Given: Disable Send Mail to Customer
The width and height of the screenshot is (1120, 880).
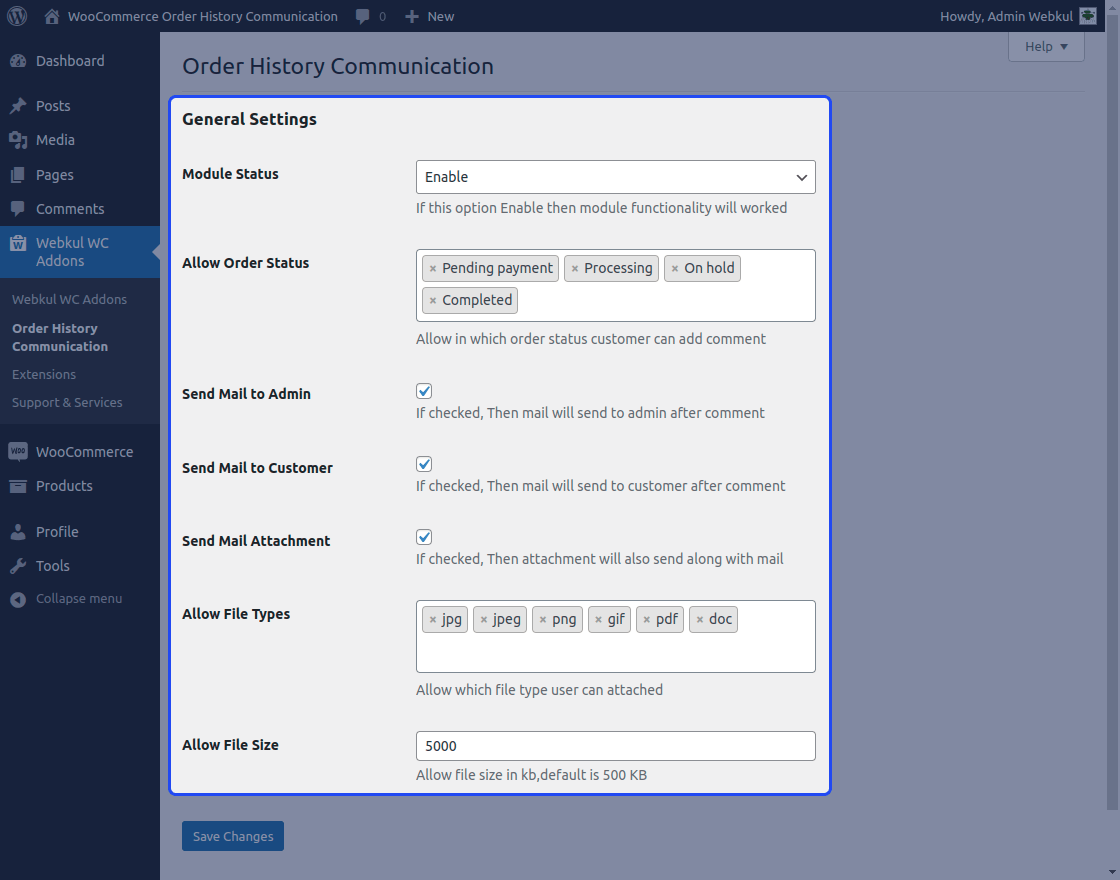Looking at the screenshot, I should pos(423,463).
